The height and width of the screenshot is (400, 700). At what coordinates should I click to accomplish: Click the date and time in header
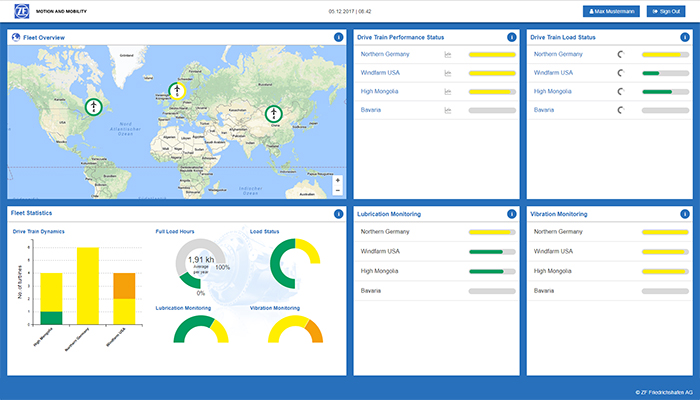pos(350,12)
